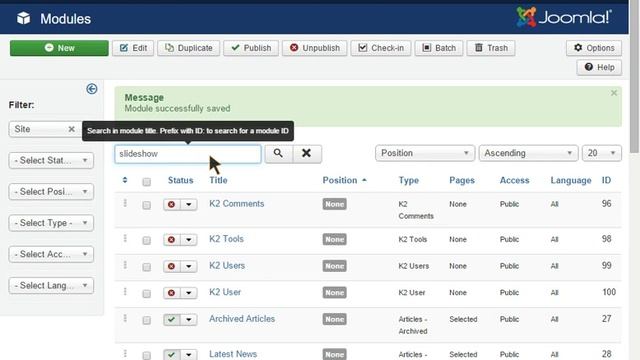Click the Edit toolbar button
Screen dimensions: 640x360
133,48
